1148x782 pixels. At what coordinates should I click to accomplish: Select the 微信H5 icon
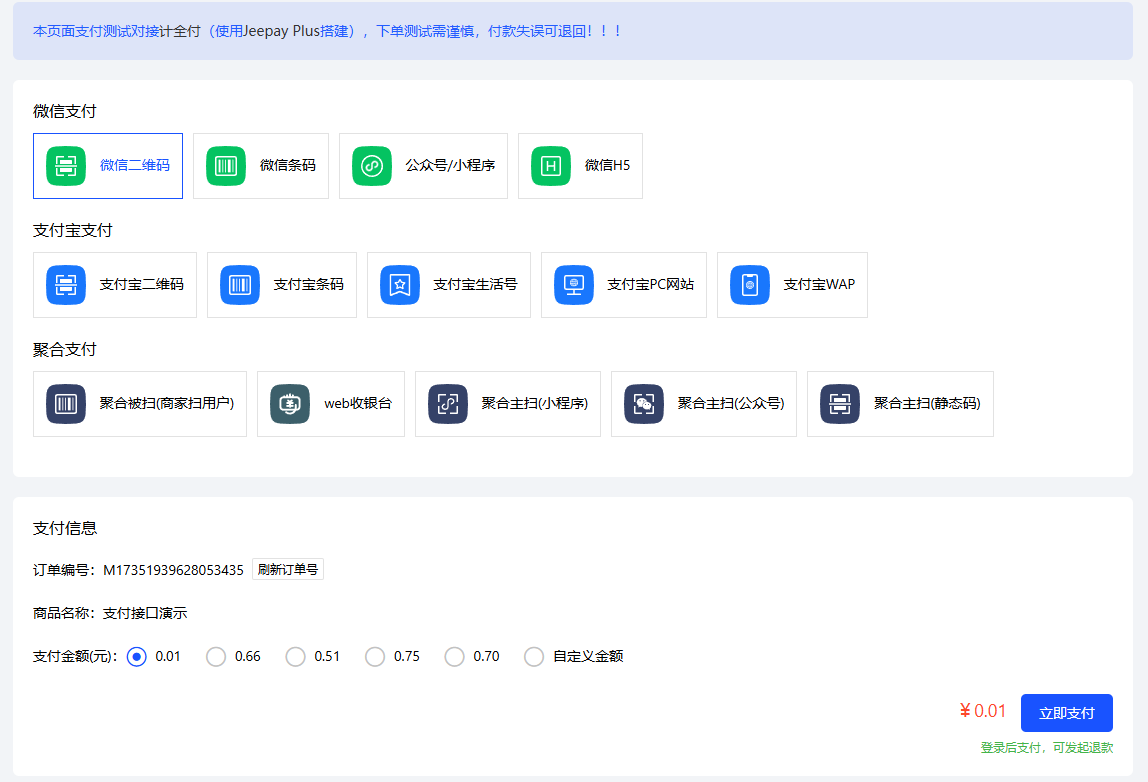[551, 166]
